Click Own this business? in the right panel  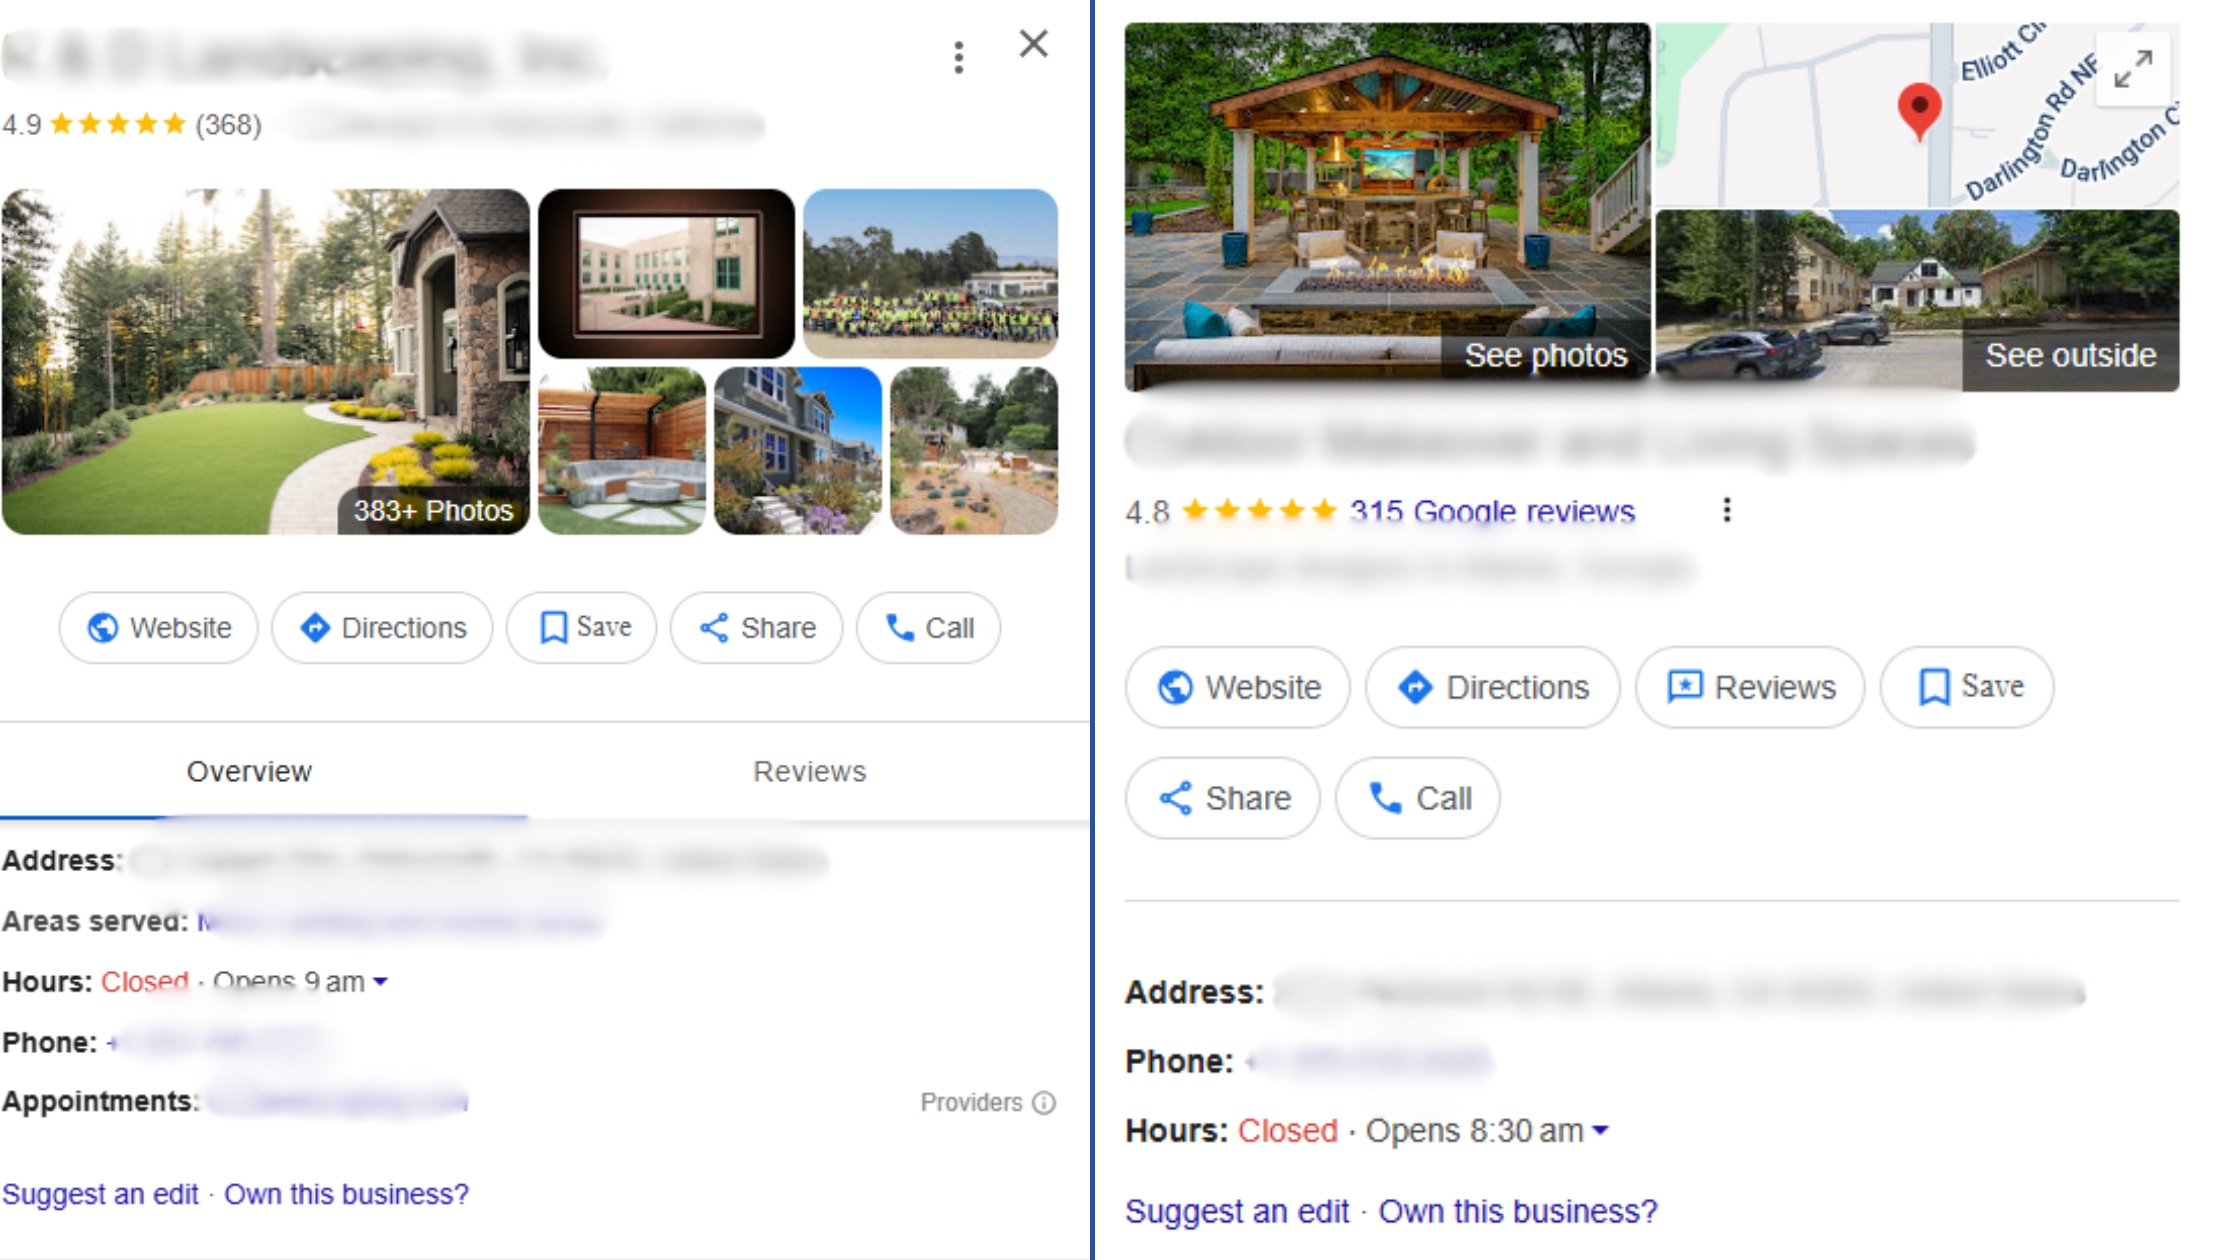pos(1518,1211)
